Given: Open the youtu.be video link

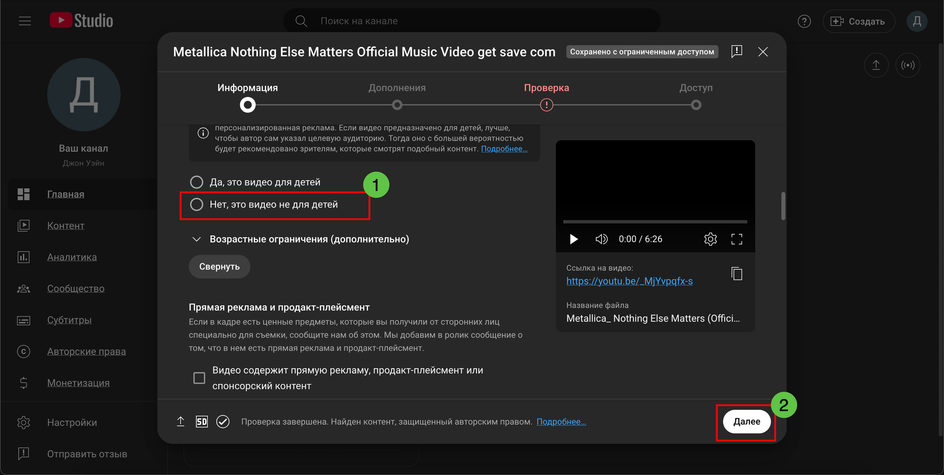Looking at the screenshot, I should coord(629,281).
